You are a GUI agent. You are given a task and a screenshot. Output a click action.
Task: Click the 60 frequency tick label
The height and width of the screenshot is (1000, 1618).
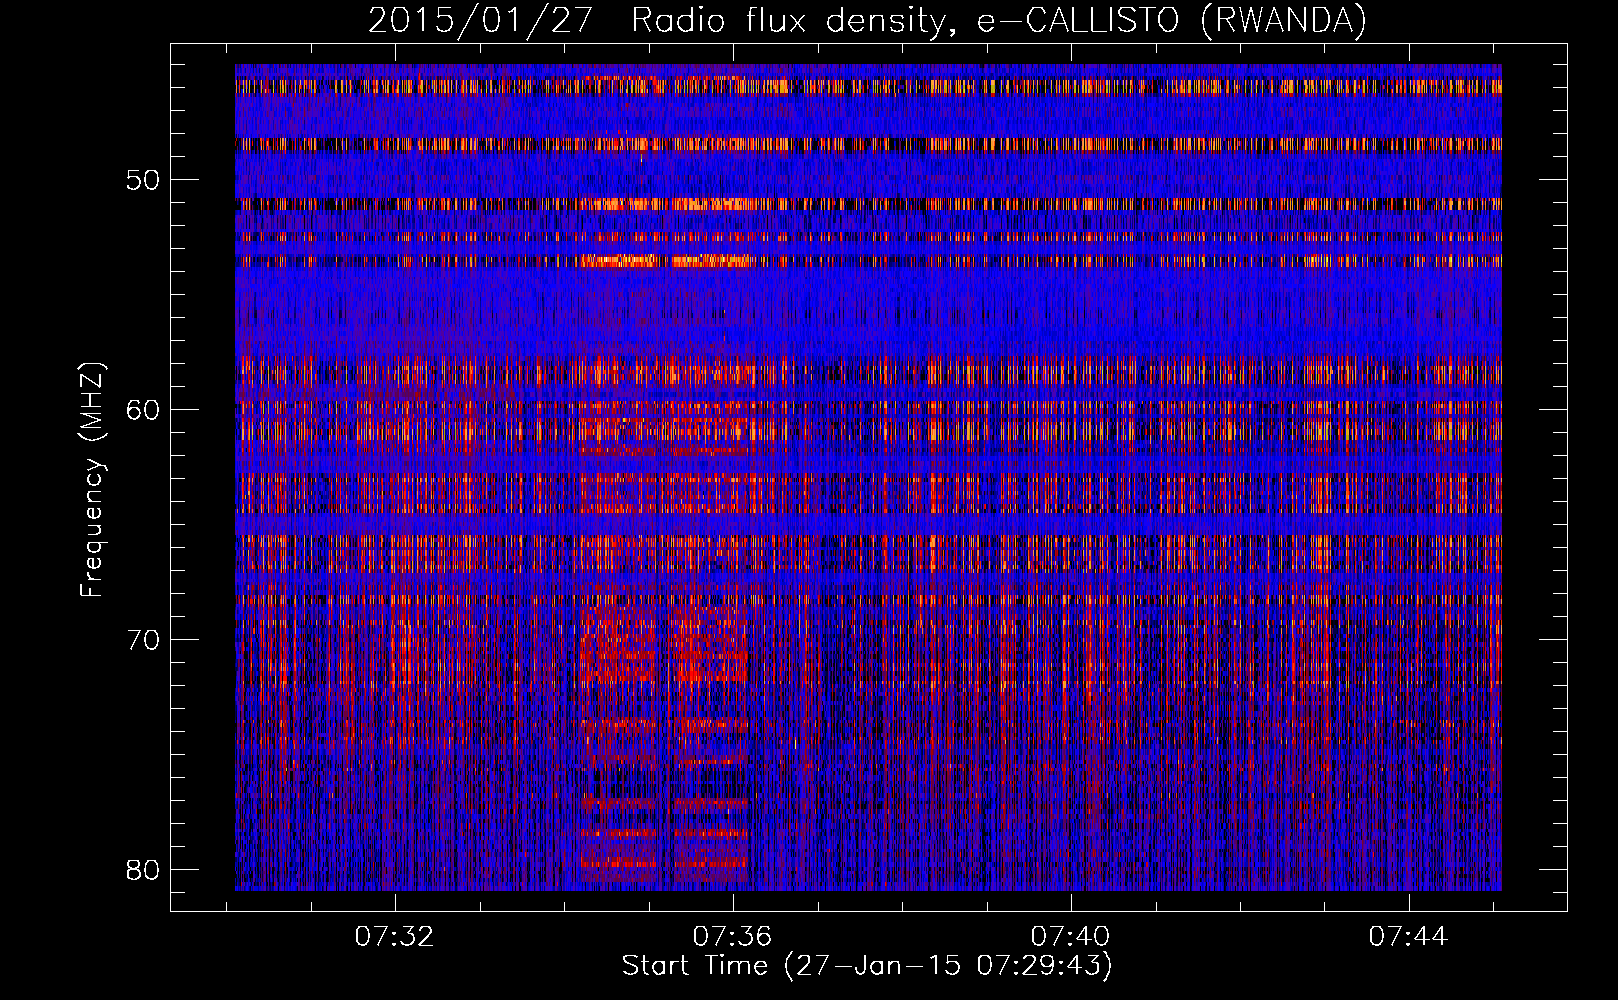pos(143,409)
